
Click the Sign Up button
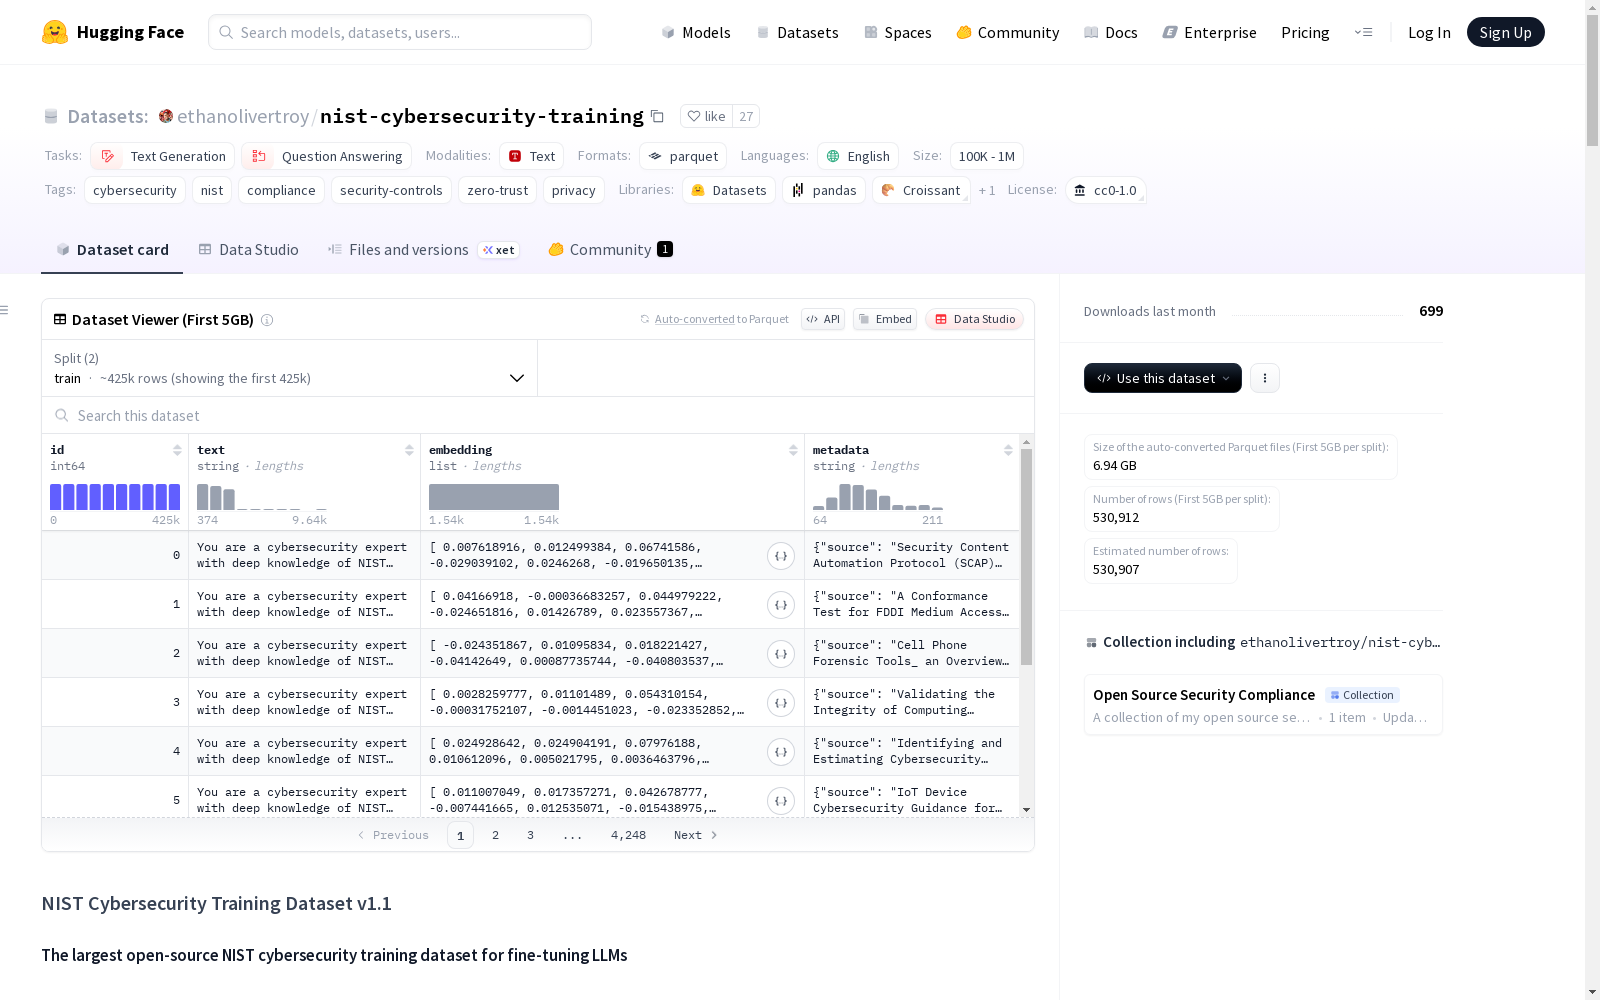click(1505, 32)
